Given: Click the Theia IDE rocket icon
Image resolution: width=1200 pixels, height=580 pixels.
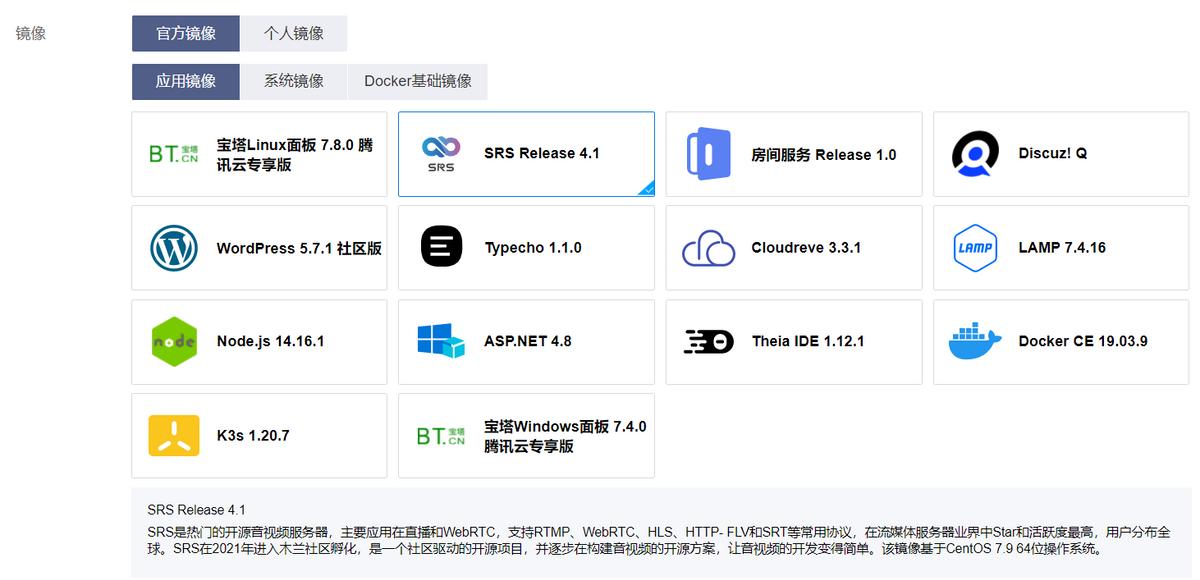Looking at the screenshot, I should [707, 341].
